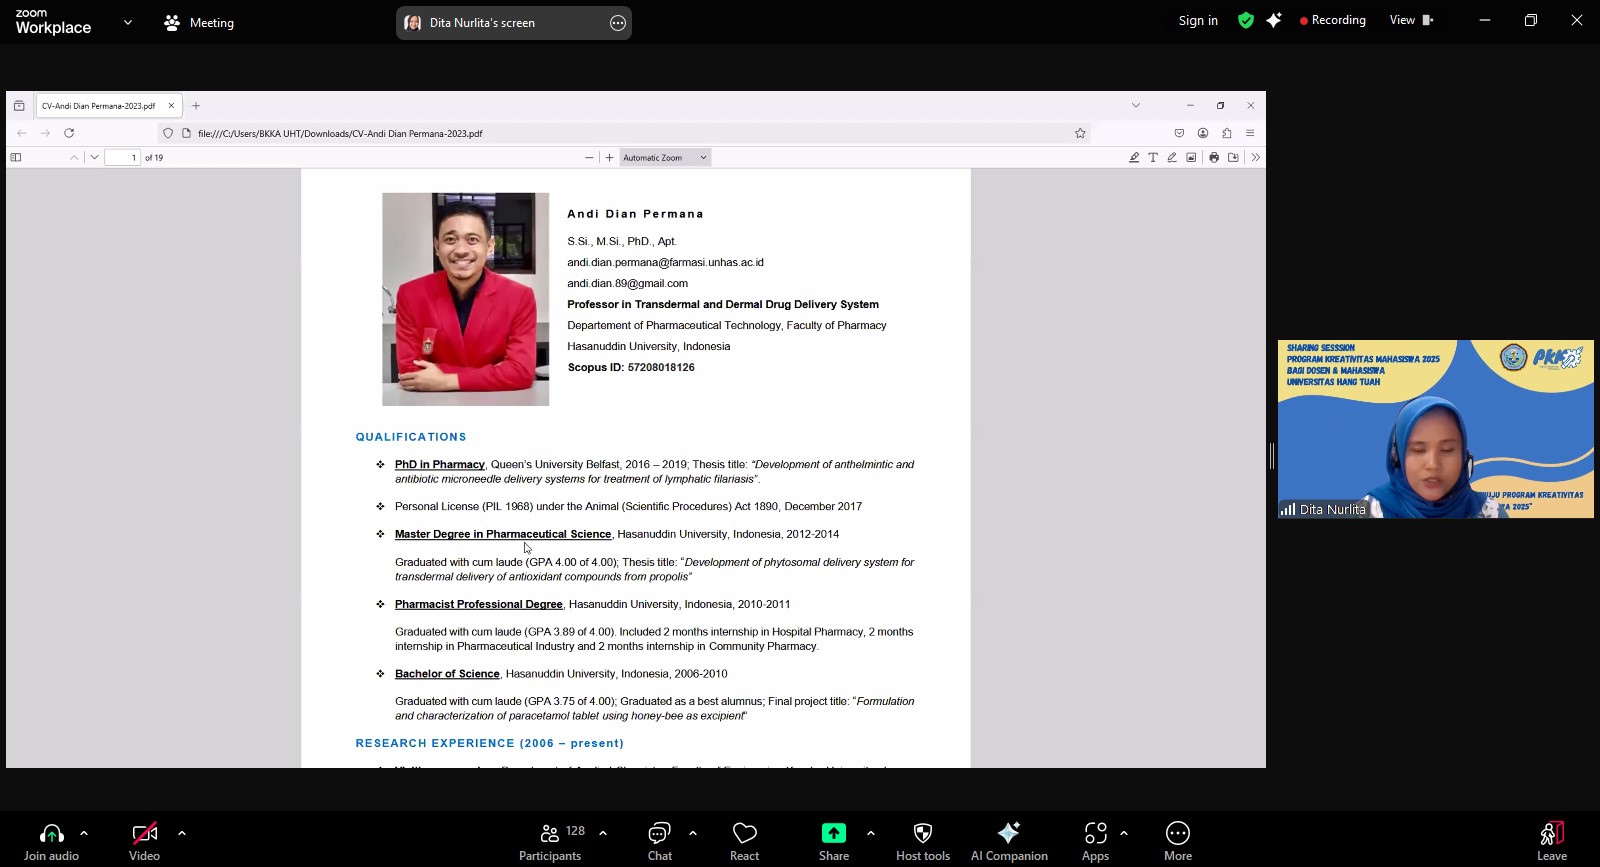This screenshot has width=1600, height=867.
Task: Open the Chat panel
Action: coord(659,834)
